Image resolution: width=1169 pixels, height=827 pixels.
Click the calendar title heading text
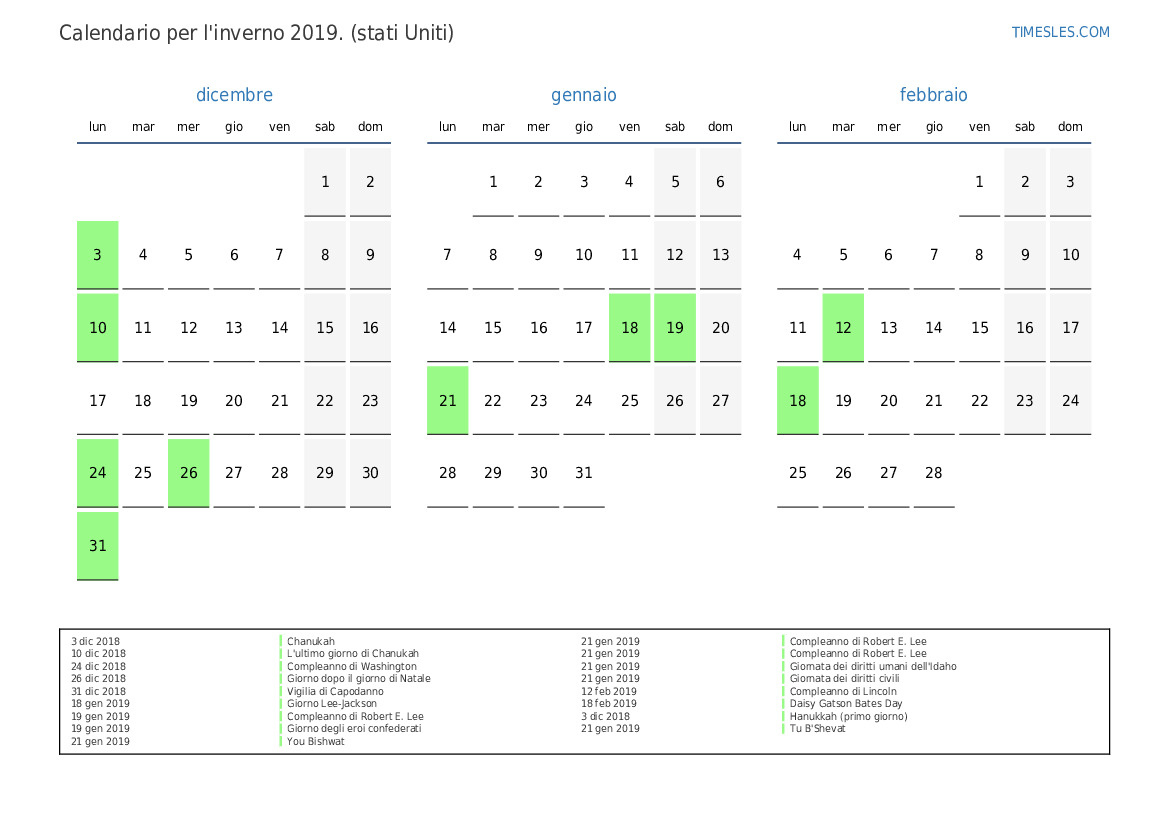point(257,33)
